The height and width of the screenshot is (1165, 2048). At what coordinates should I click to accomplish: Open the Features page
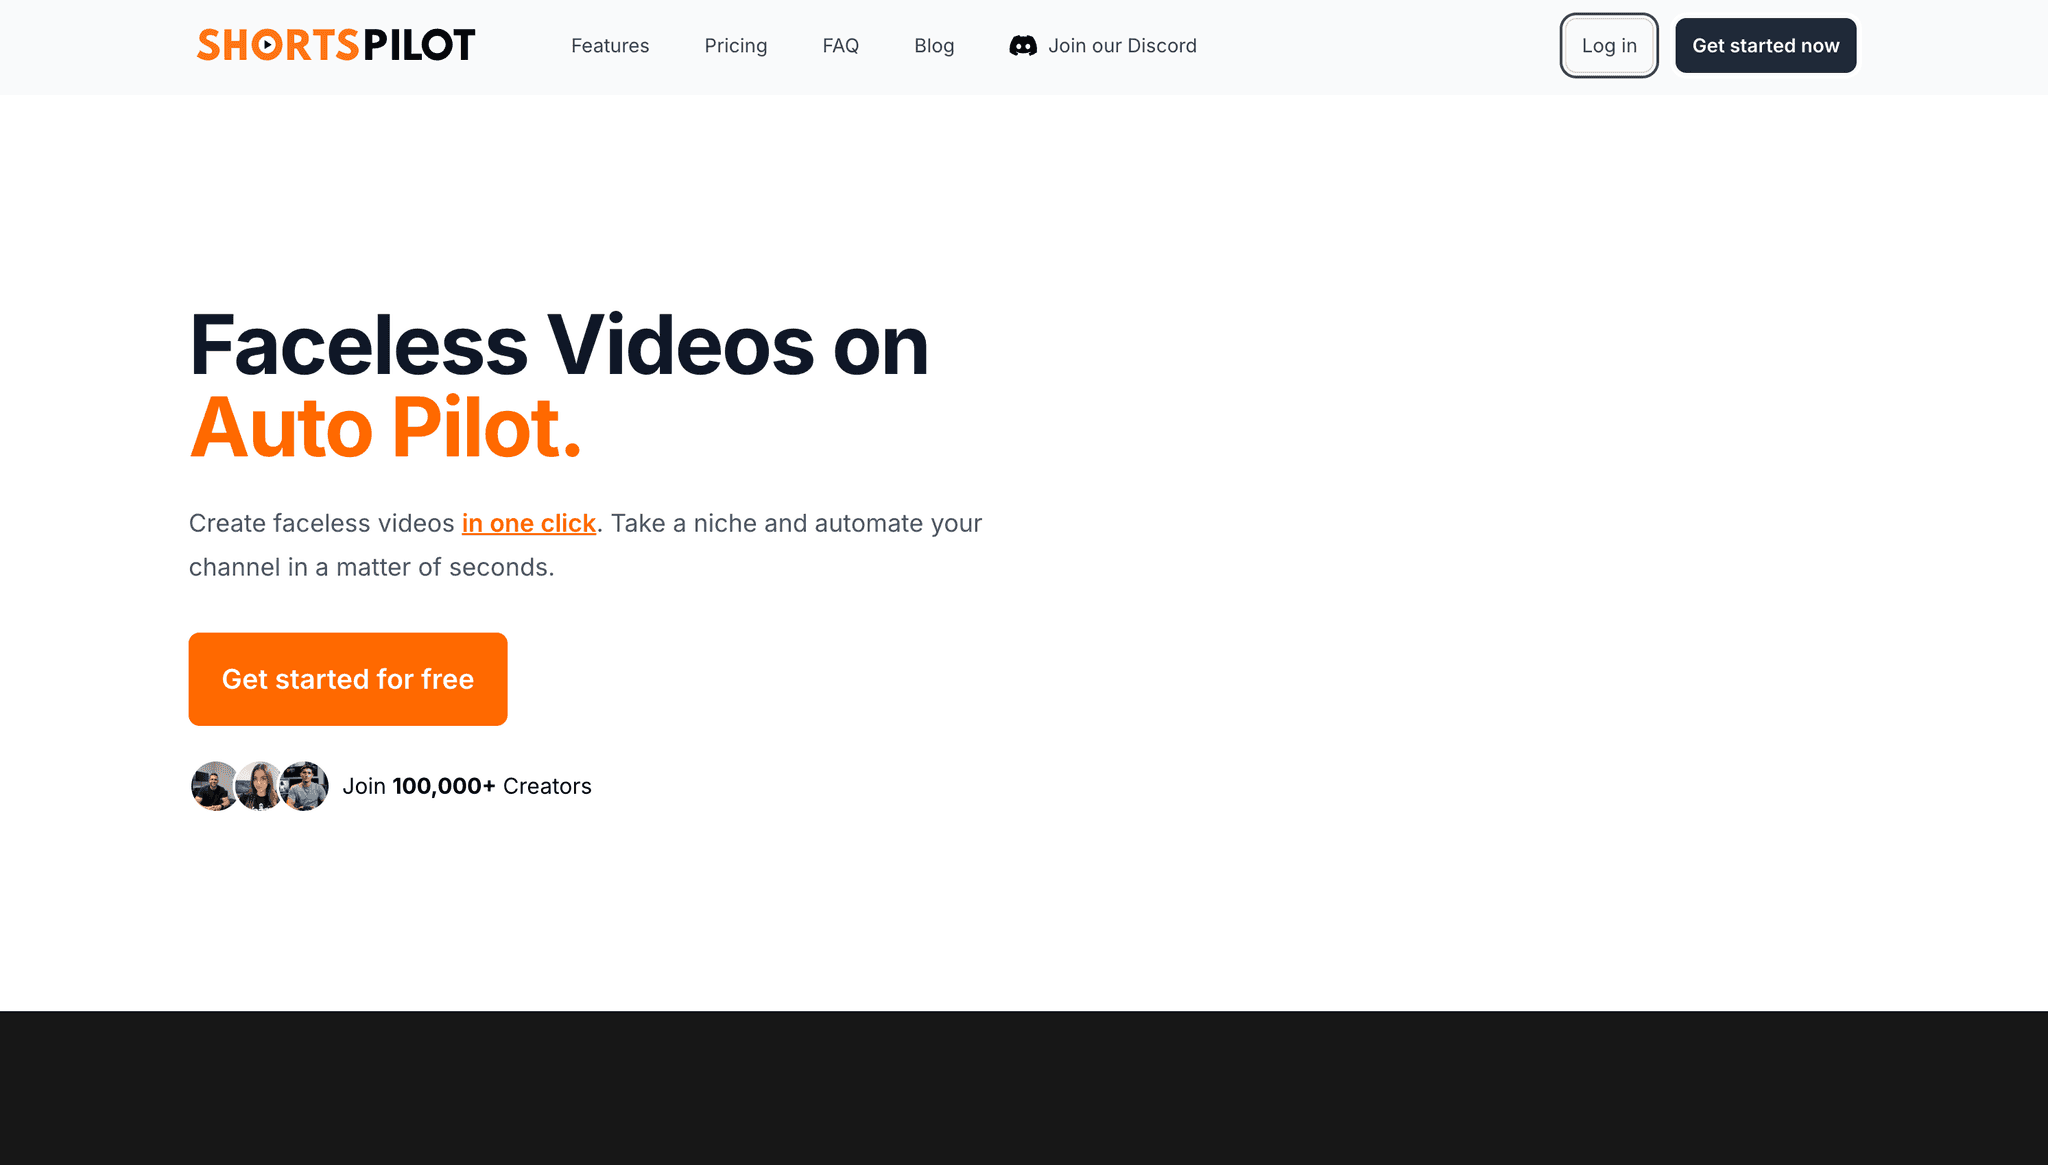point(609,45)
